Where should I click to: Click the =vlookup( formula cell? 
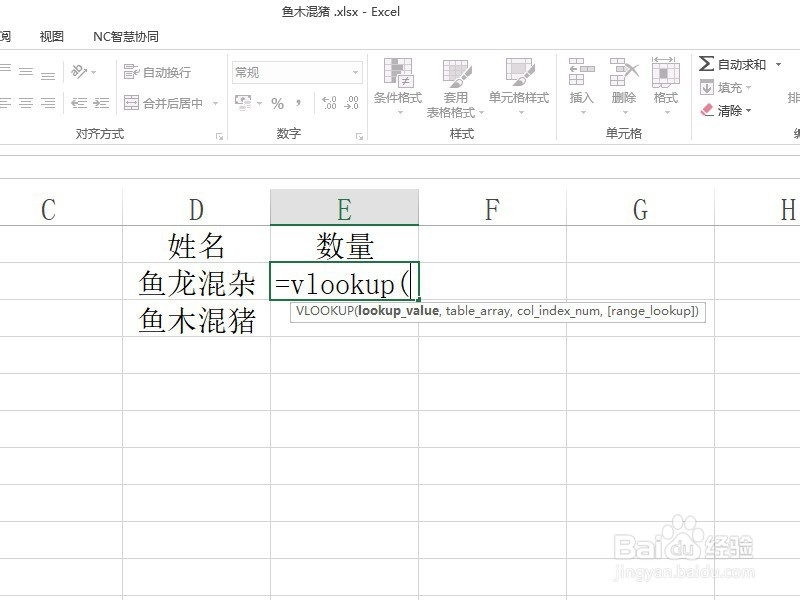coord(344,282)
